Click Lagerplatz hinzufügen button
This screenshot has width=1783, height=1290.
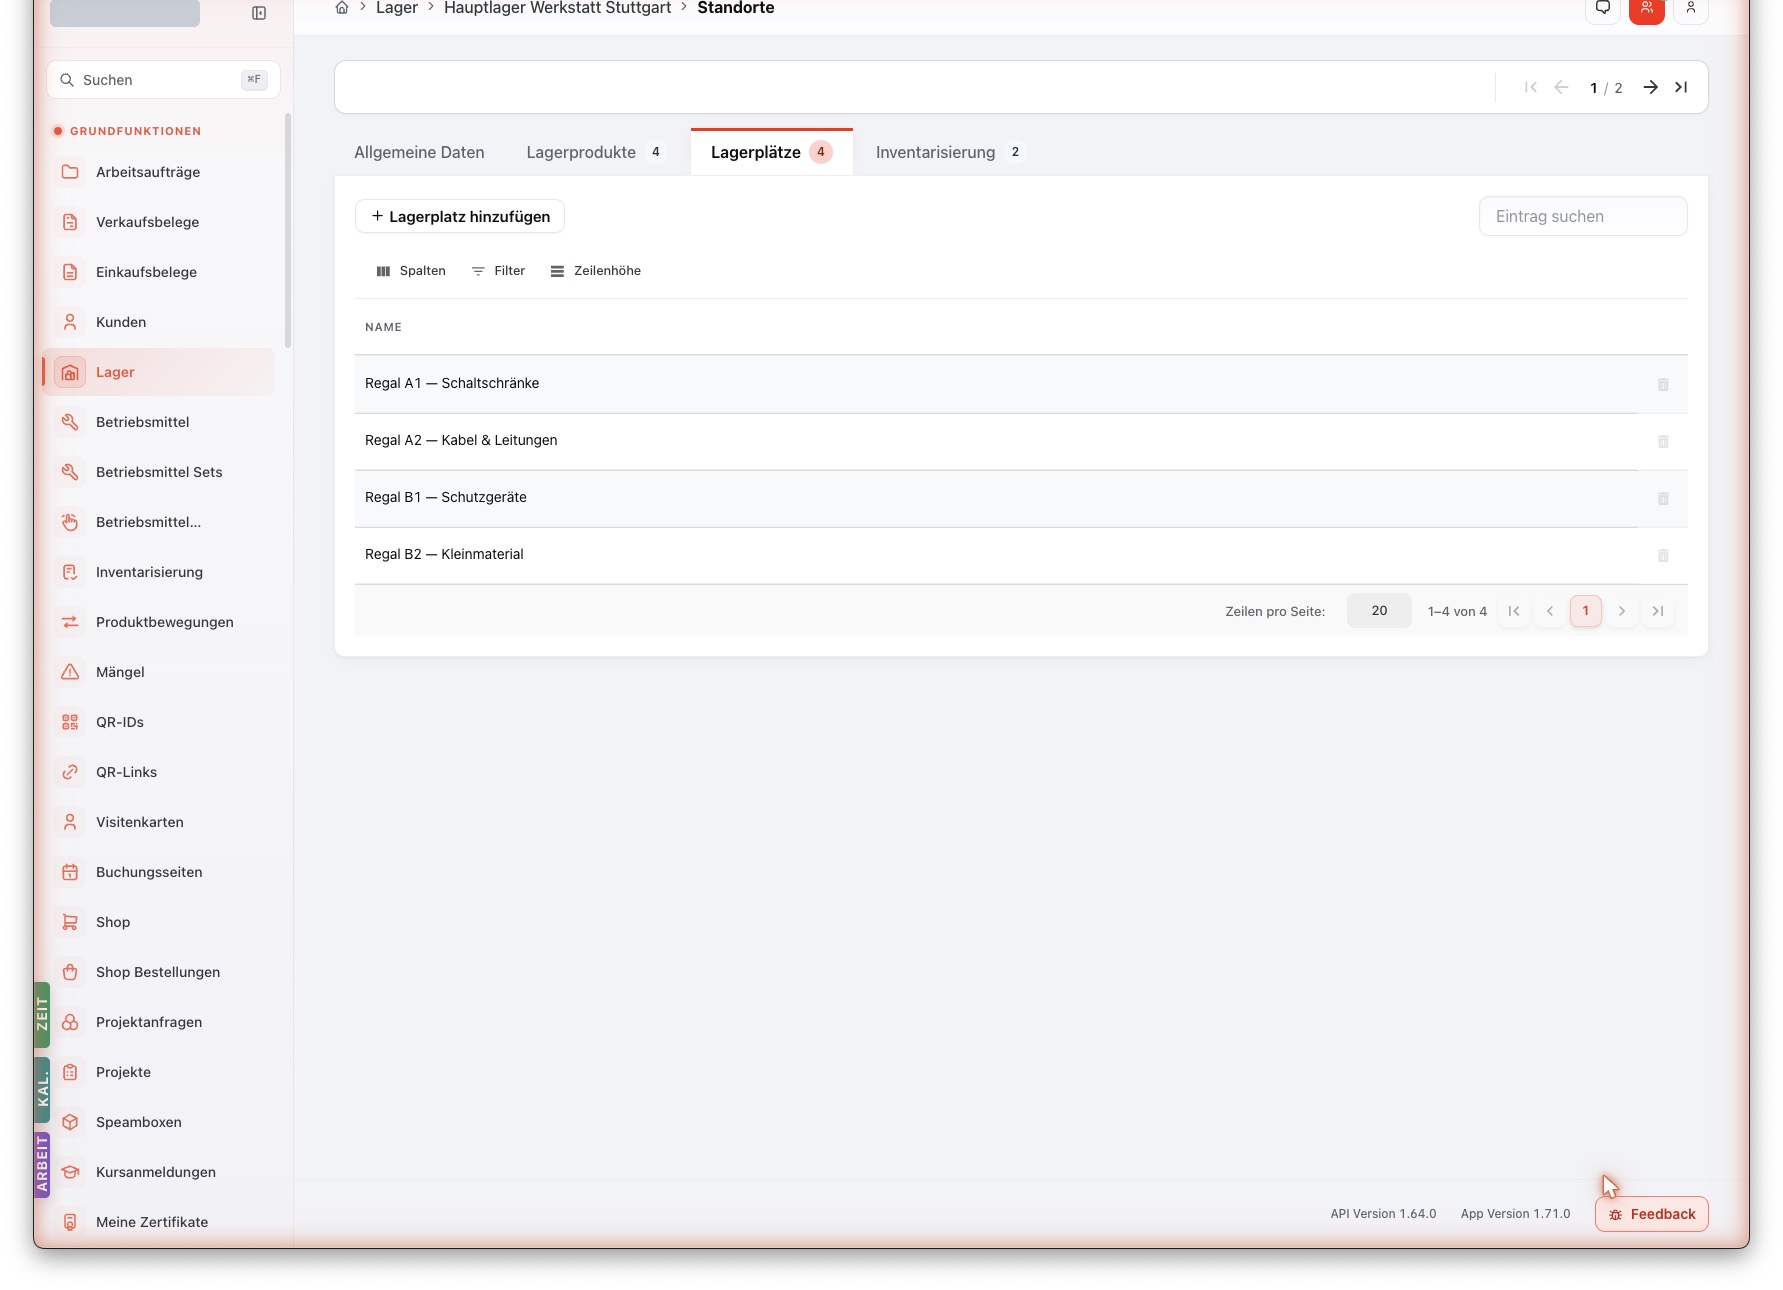[460, 216]
